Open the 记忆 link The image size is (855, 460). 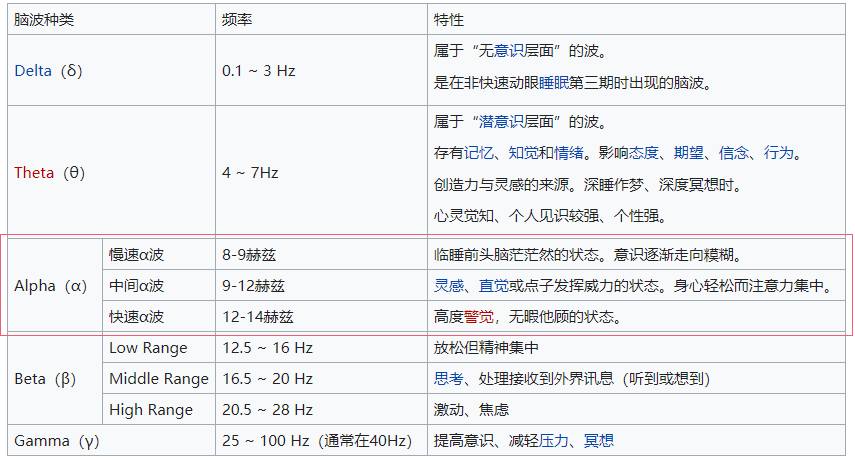click(478, 153)
